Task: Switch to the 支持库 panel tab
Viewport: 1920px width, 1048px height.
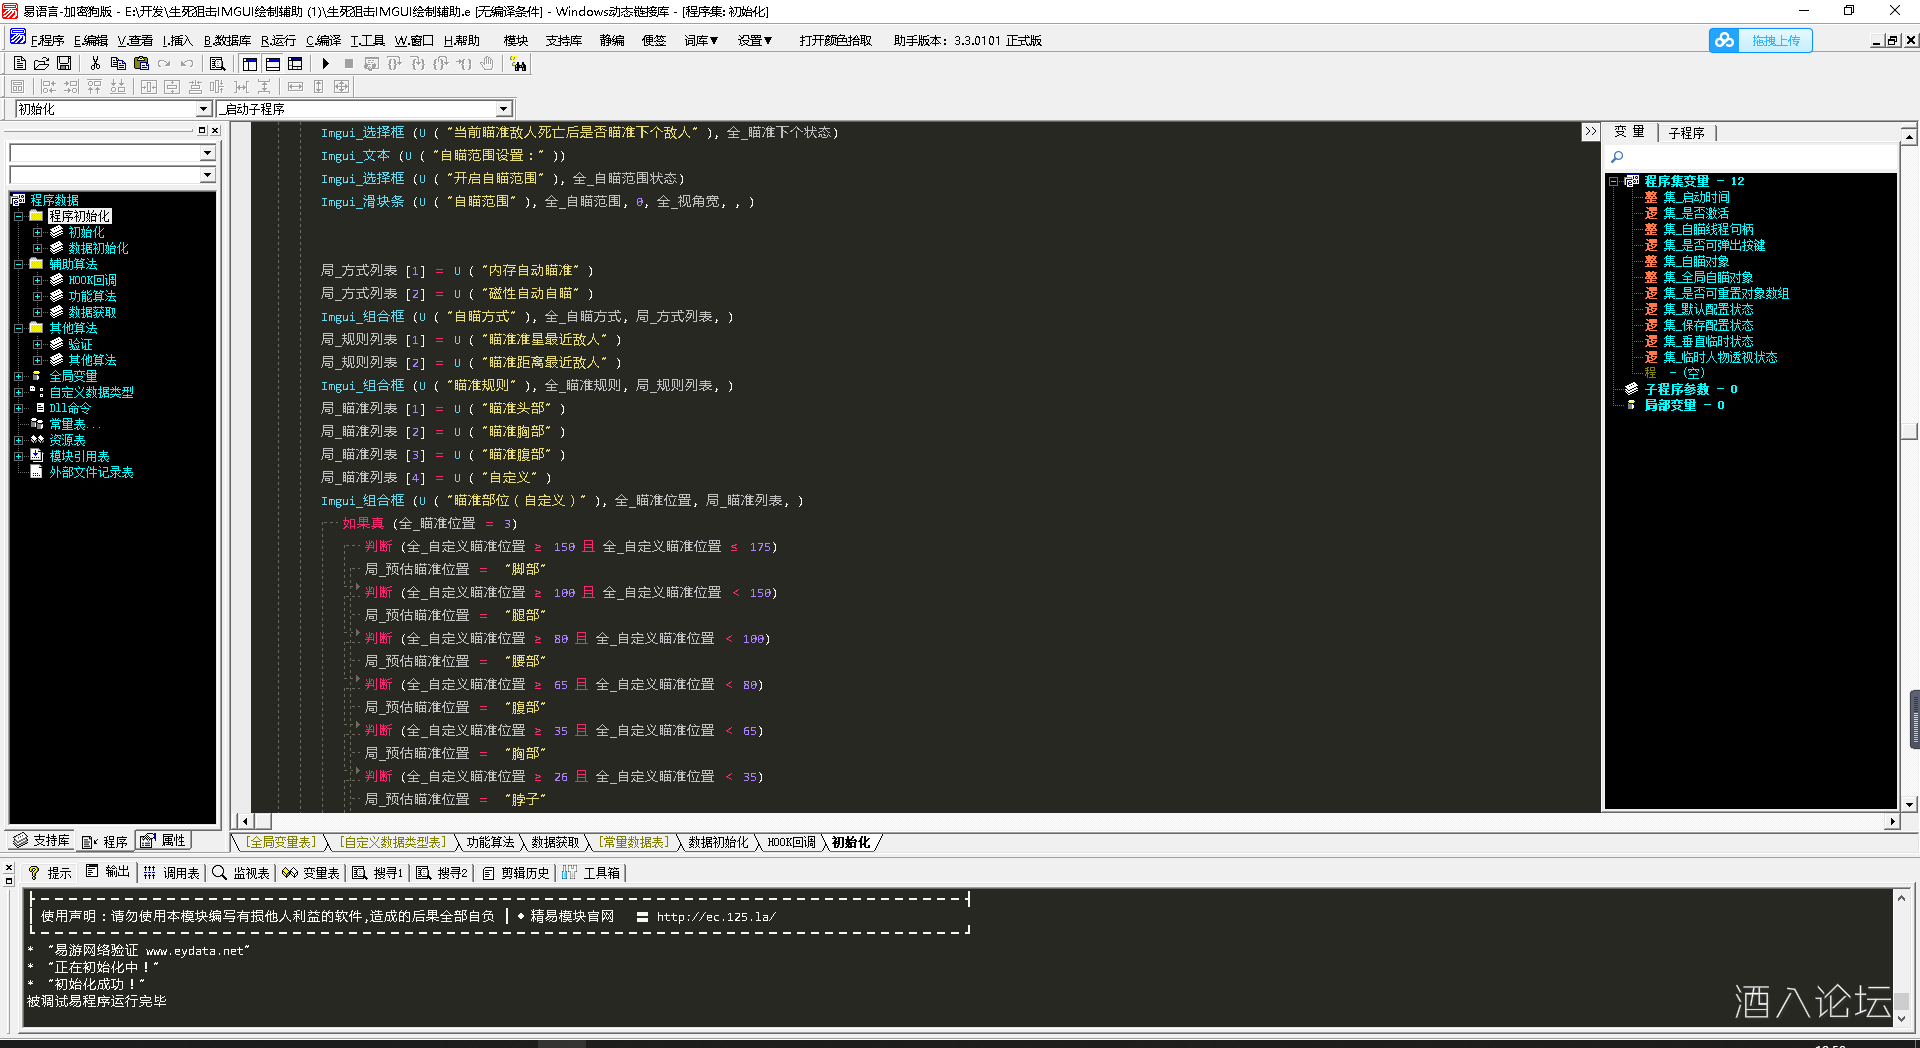Action: [42, 841]
